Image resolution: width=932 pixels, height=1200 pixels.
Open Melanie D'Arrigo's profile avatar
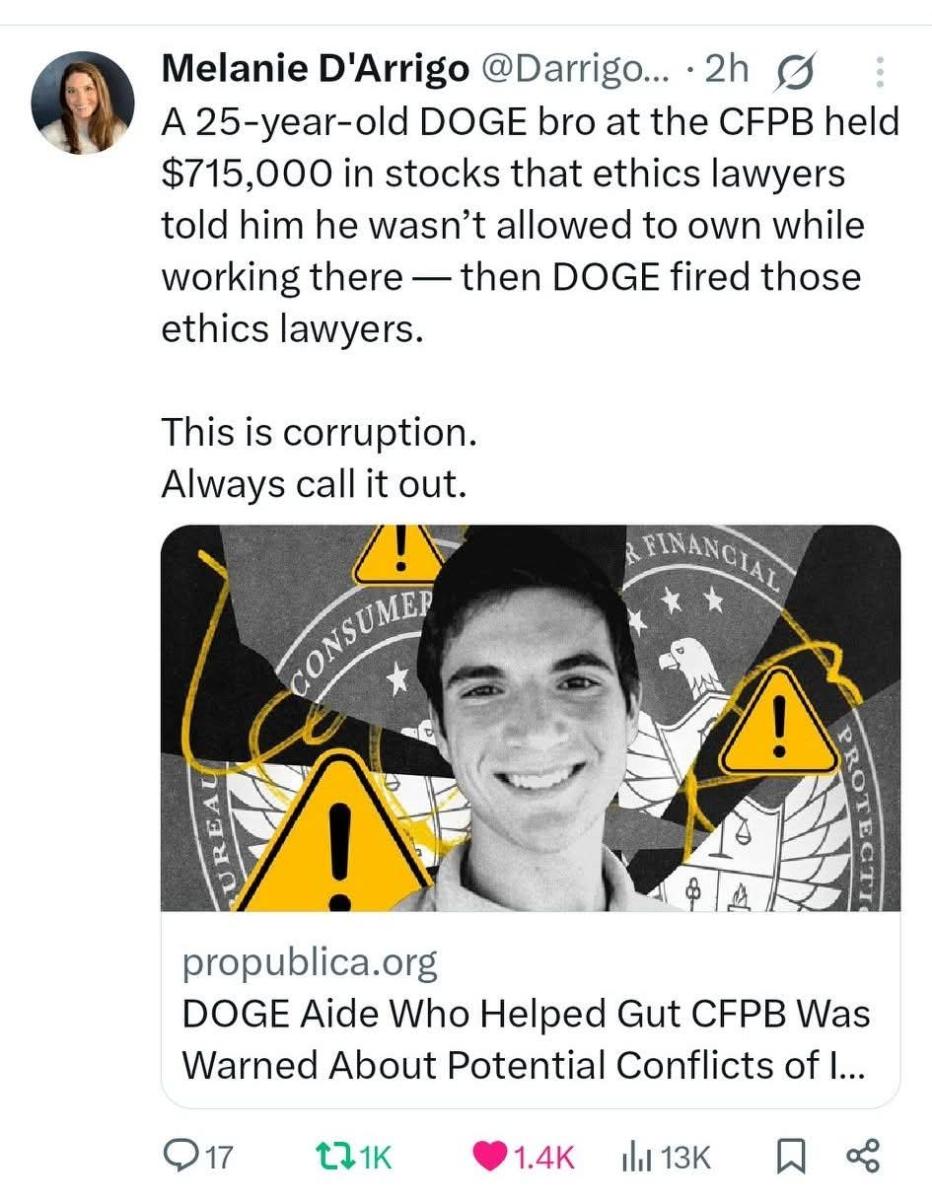[83, 103]
